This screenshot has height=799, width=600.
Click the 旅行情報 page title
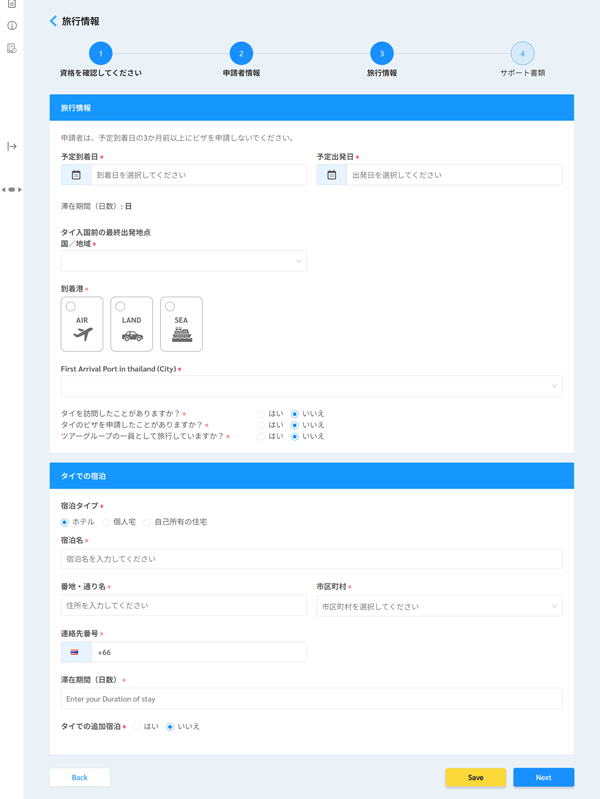tap(81, 21)
